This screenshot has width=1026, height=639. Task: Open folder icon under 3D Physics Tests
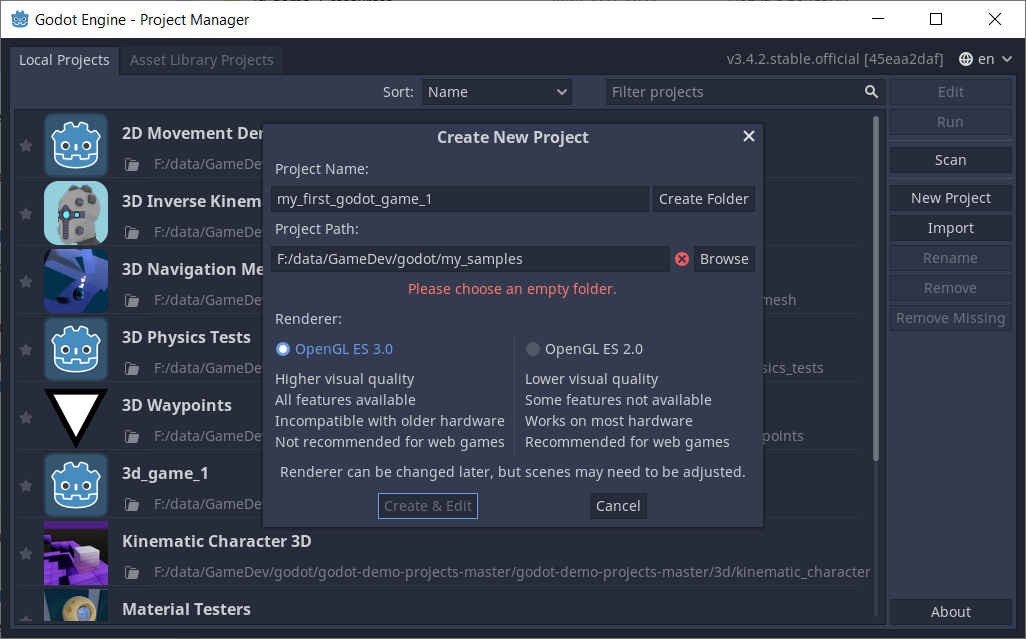point(132,368)
